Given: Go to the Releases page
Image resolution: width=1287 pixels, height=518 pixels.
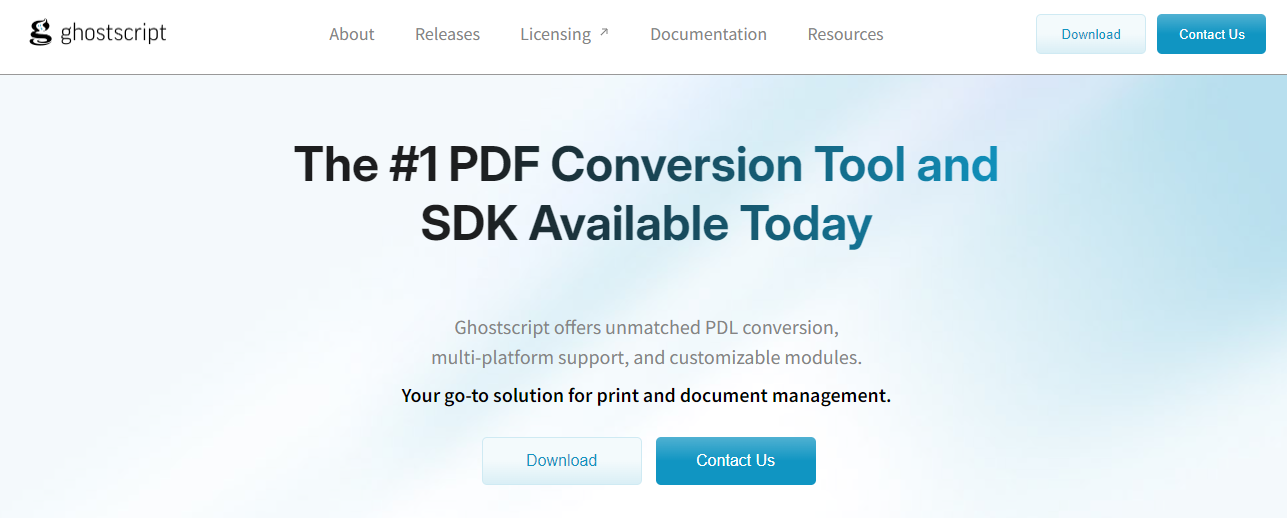Looking at the screenshot, I should [447, 34].
